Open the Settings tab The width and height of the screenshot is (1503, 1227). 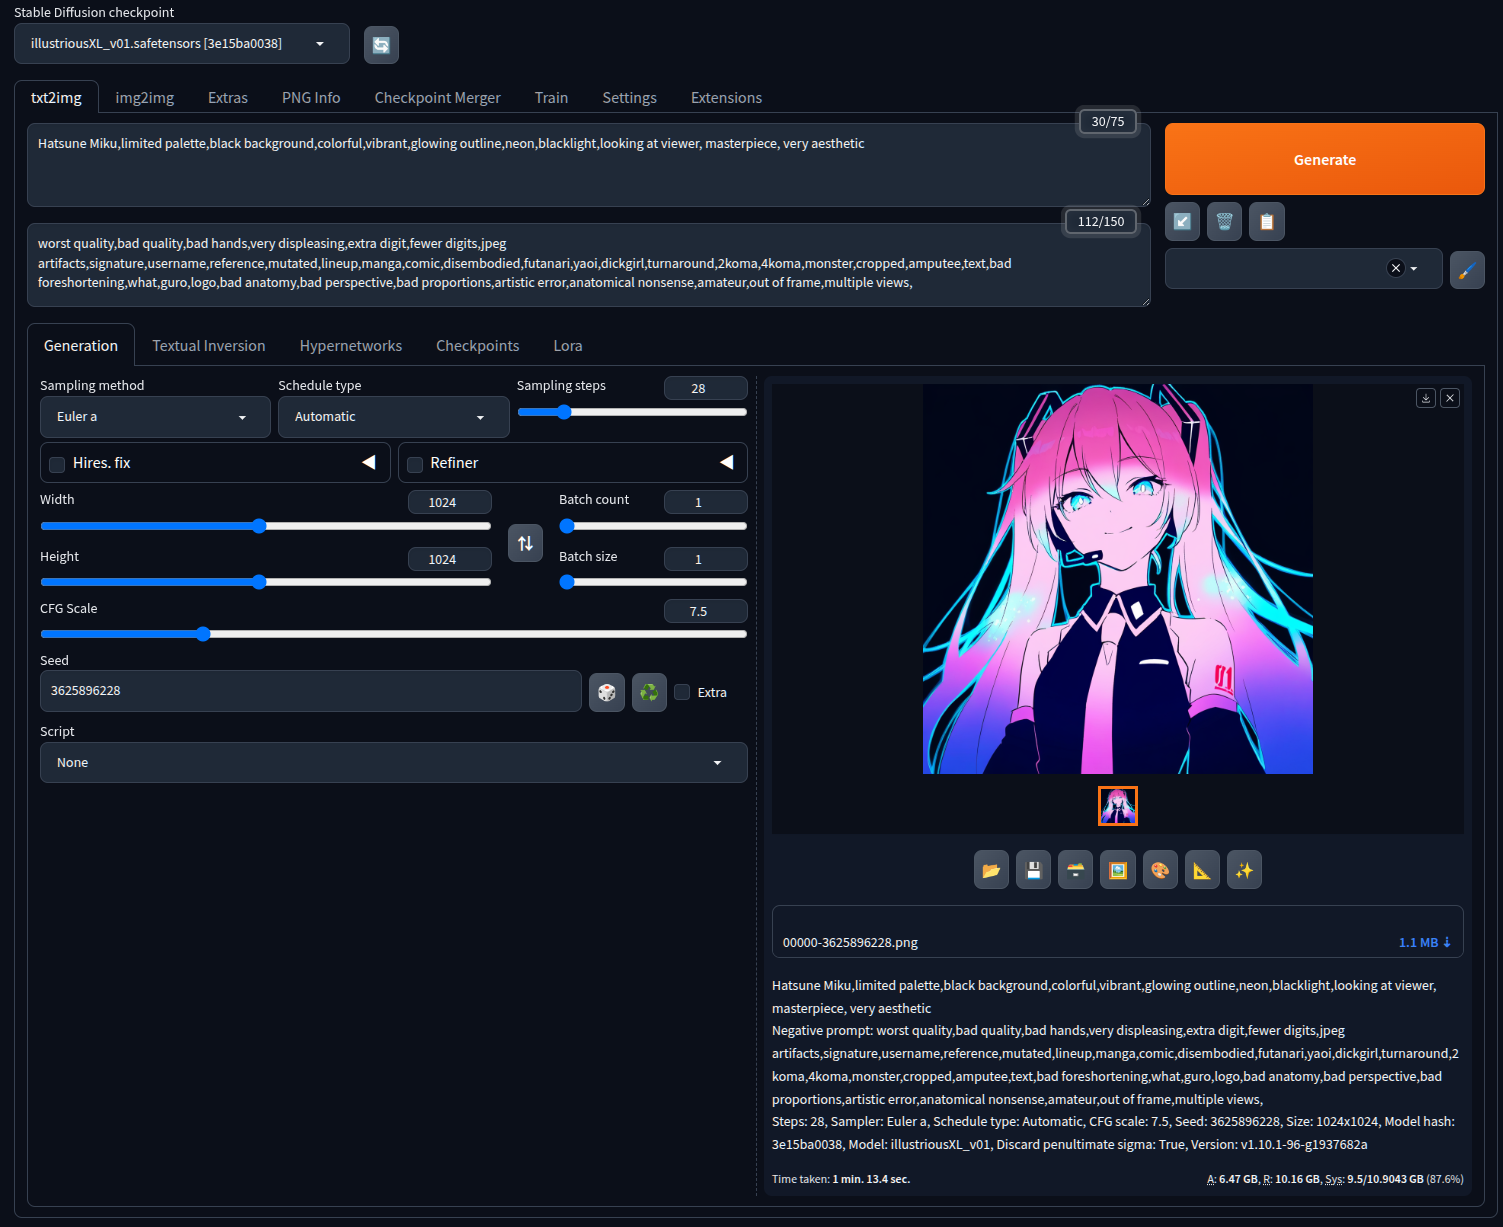point(630,98)
